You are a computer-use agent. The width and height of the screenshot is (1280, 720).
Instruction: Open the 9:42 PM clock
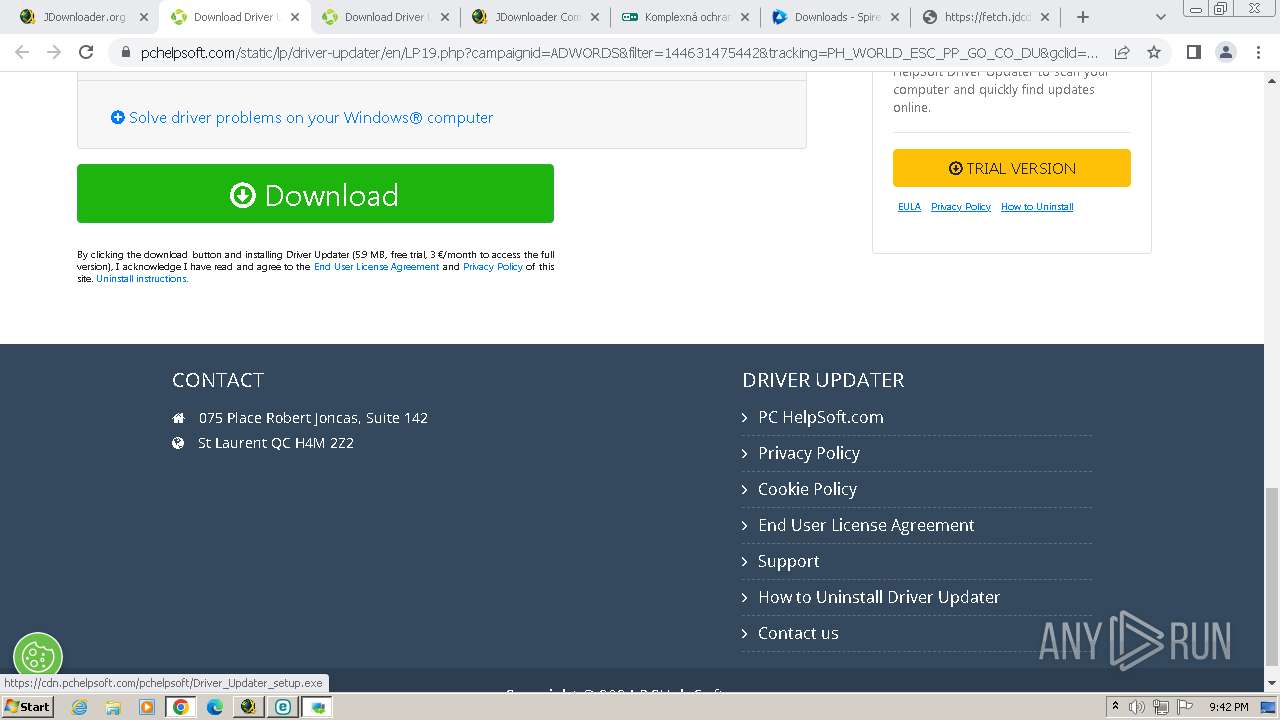point(1228,707)
